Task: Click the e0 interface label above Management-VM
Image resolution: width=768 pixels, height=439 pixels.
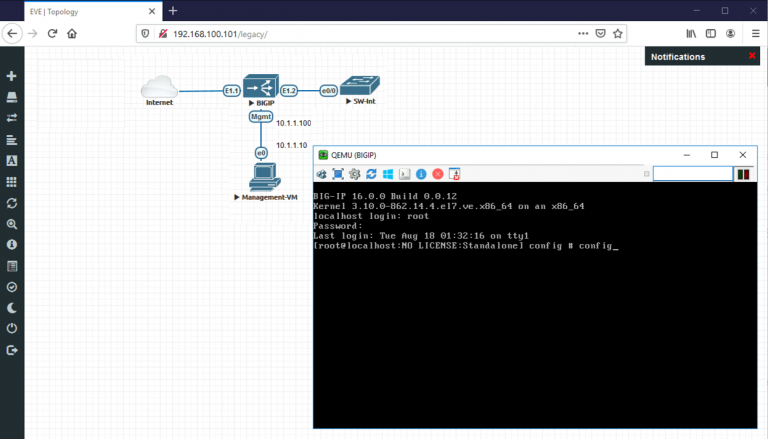Action: pyautogui.click(x=261, y=153)
